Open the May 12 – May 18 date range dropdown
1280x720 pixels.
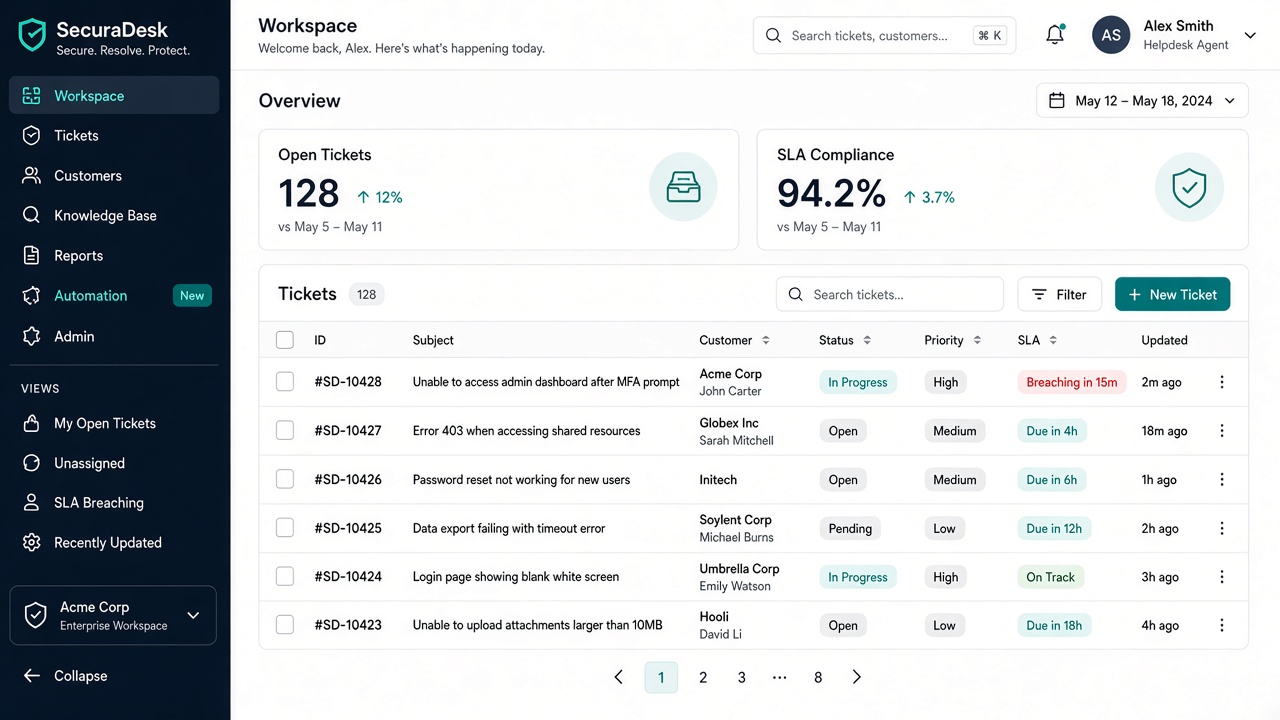(1142, 100)
